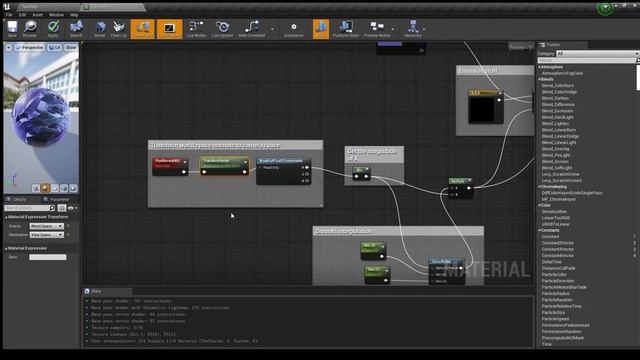Image resolution: width=640 pixels, height=360 pixels.
Task: Click the Show viewport button
Action: (x=71, y=48)
